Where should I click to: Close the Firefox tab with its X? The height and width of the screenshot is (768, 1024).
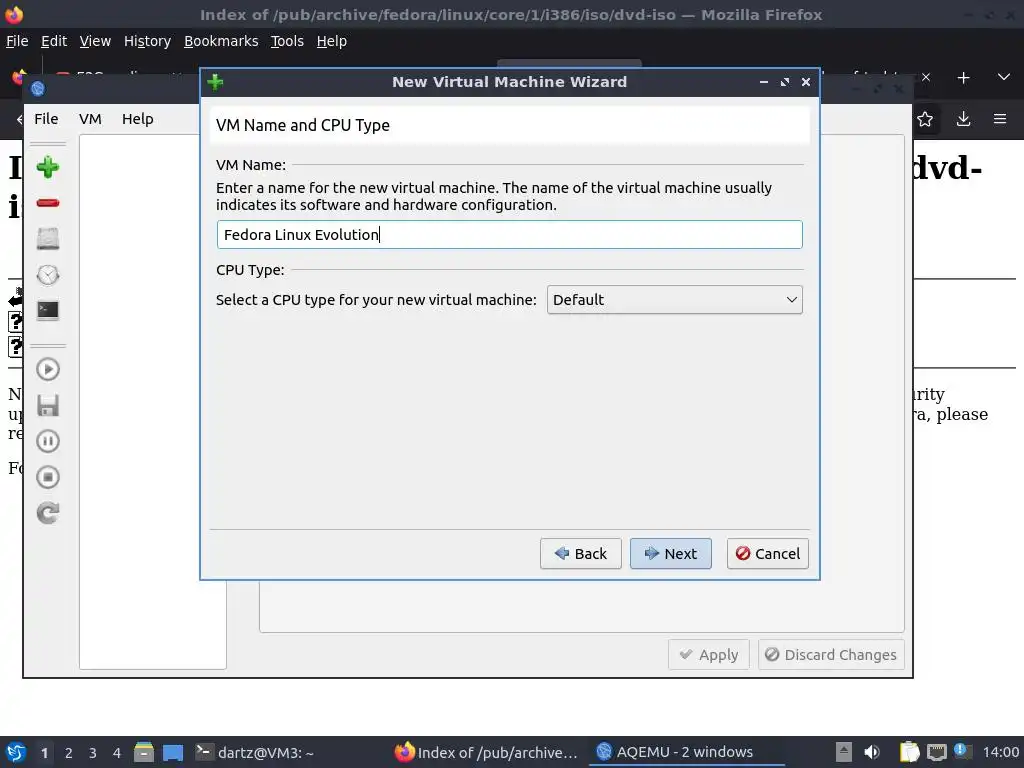click(926, 77)
